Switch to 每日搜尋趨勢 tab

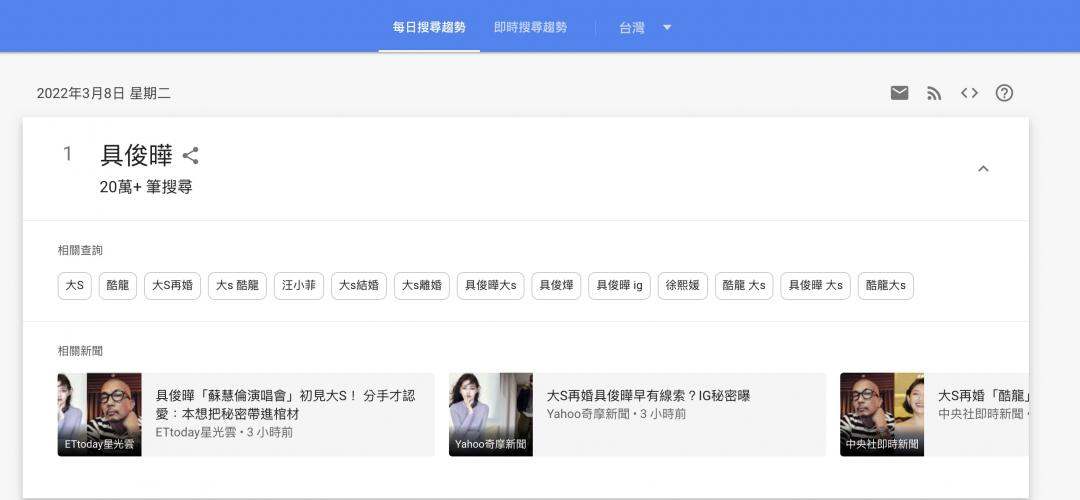tap(429, 27)
